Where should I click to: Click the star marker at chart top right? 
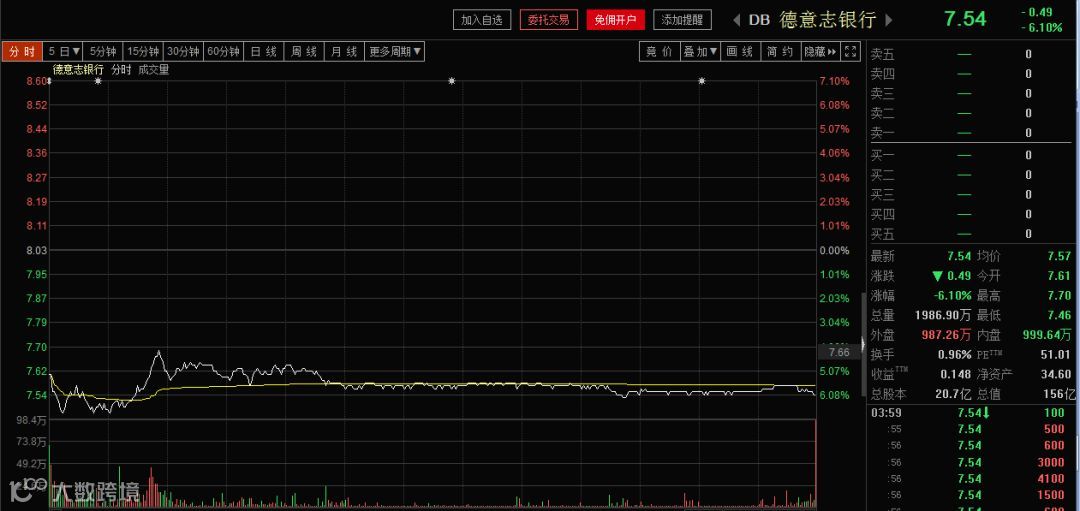(702, 81)
